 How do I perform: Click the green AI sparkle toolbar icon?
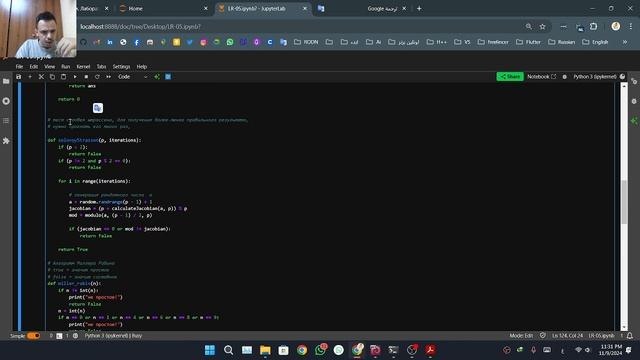(157, 77)
